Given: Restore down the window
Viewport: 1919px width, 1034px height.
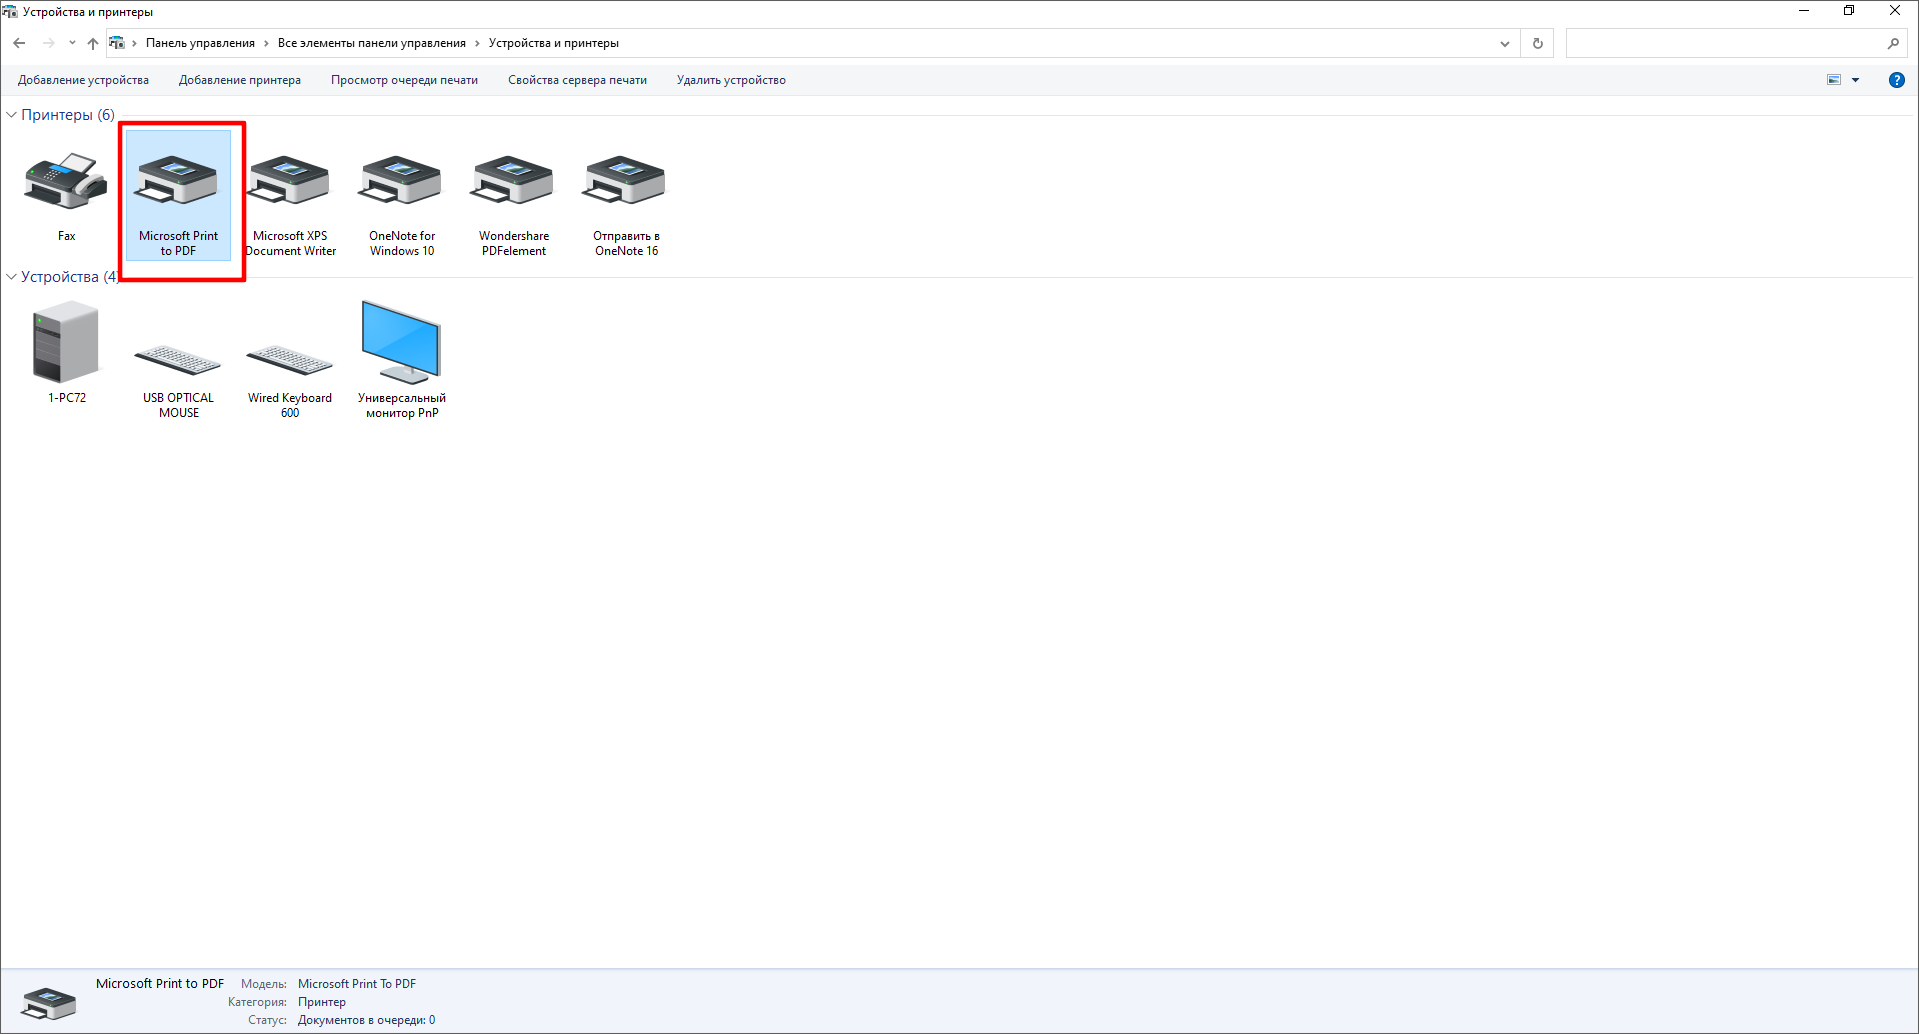Looking at the screenshot, I should (1849, 11).
